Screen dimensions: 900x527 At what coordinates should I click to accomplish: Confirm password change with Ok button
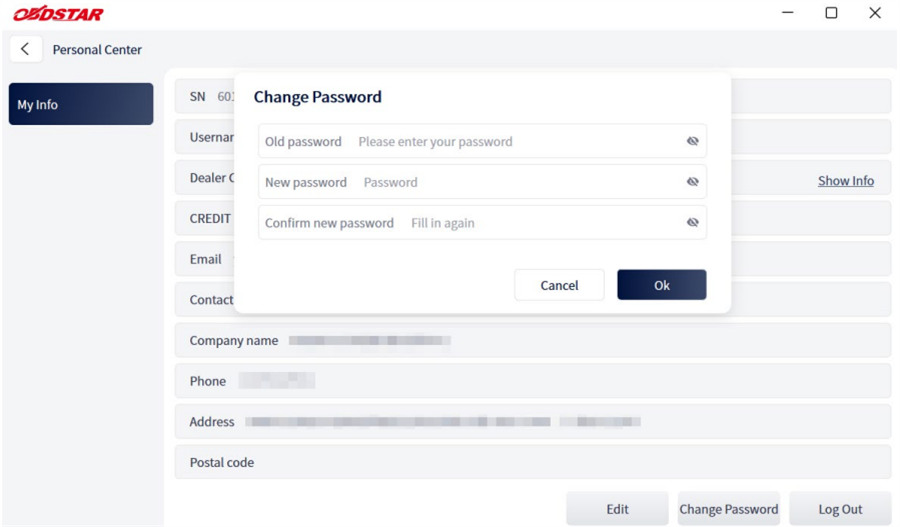tap(662, 285)
